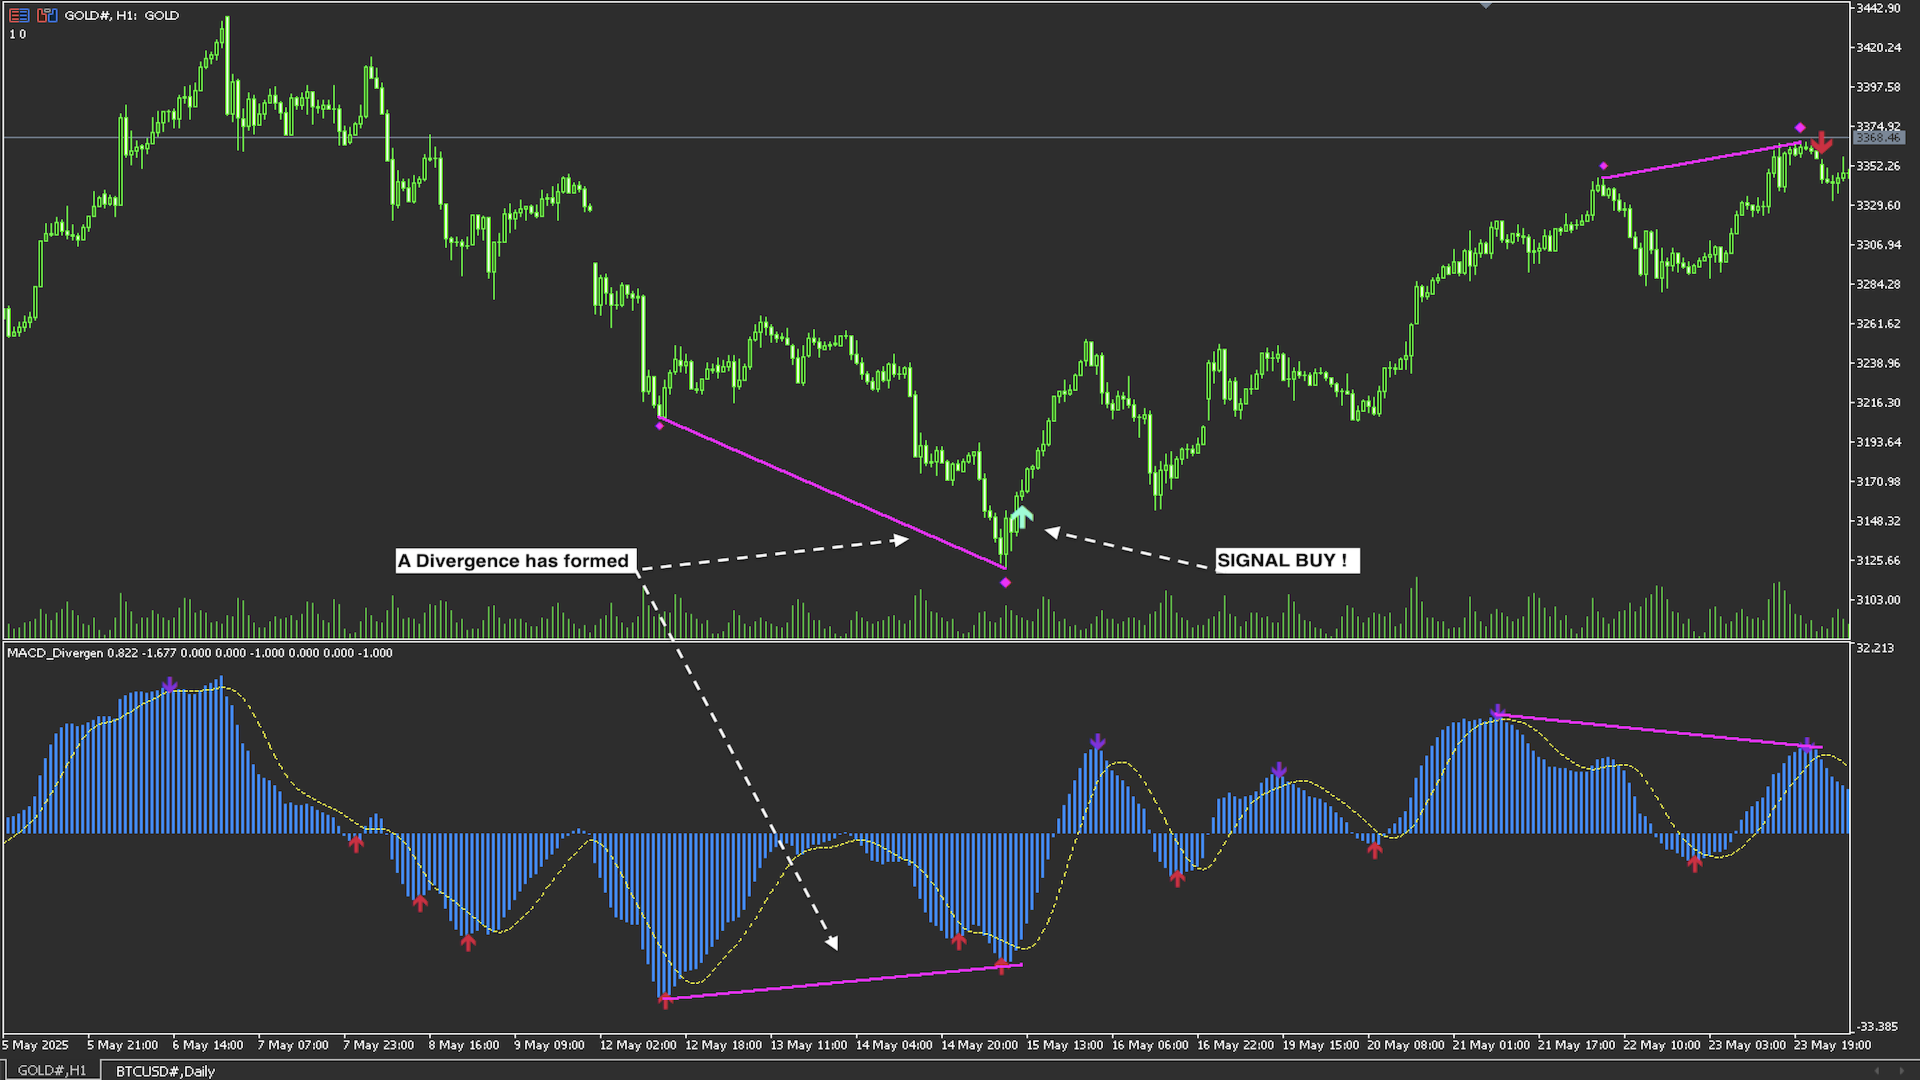1920x1080 pixels.
Task: Click price scale value 3420.24
Action: point(1878,47)
